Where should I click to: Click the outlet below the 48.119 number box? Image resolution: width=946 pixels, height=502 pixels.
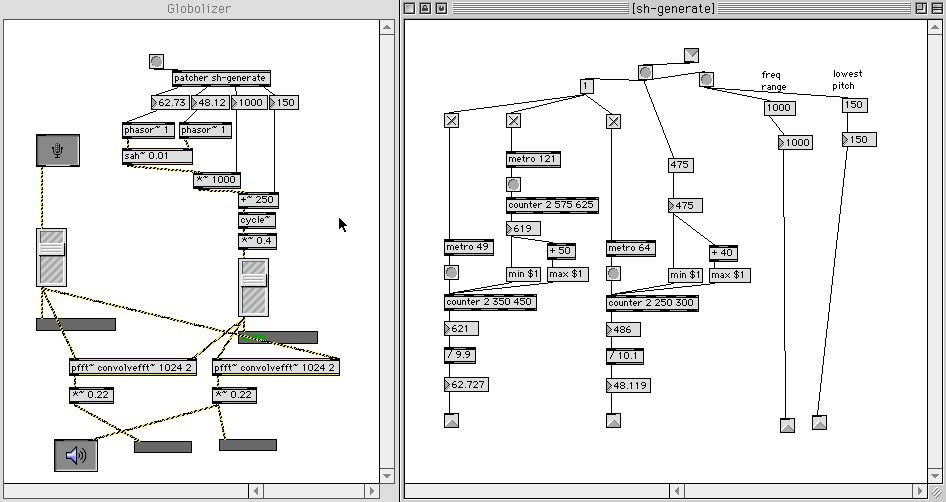point(613,421)
